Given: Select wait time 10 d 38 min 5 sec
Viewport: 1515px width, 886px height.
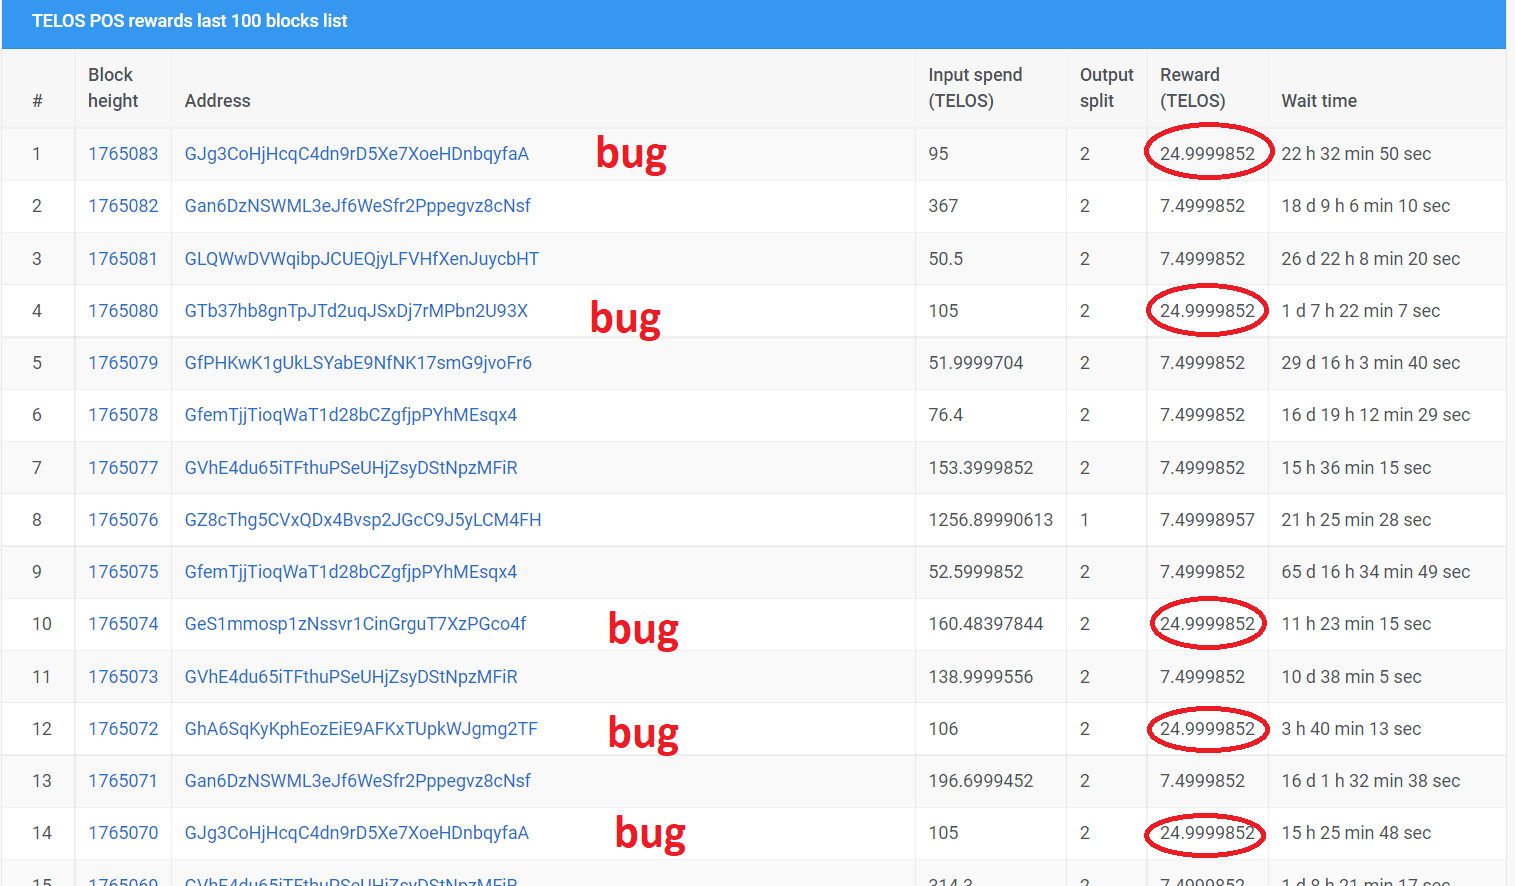Looking at the screenshot, I should click(1351, 677).
